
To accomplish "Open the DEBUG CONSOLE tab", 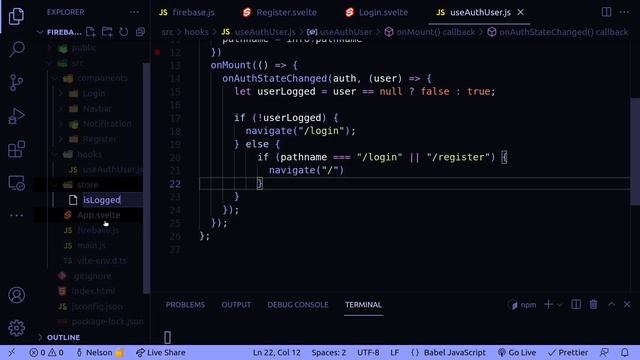I will pyautogui.click(x=298, y=305).
